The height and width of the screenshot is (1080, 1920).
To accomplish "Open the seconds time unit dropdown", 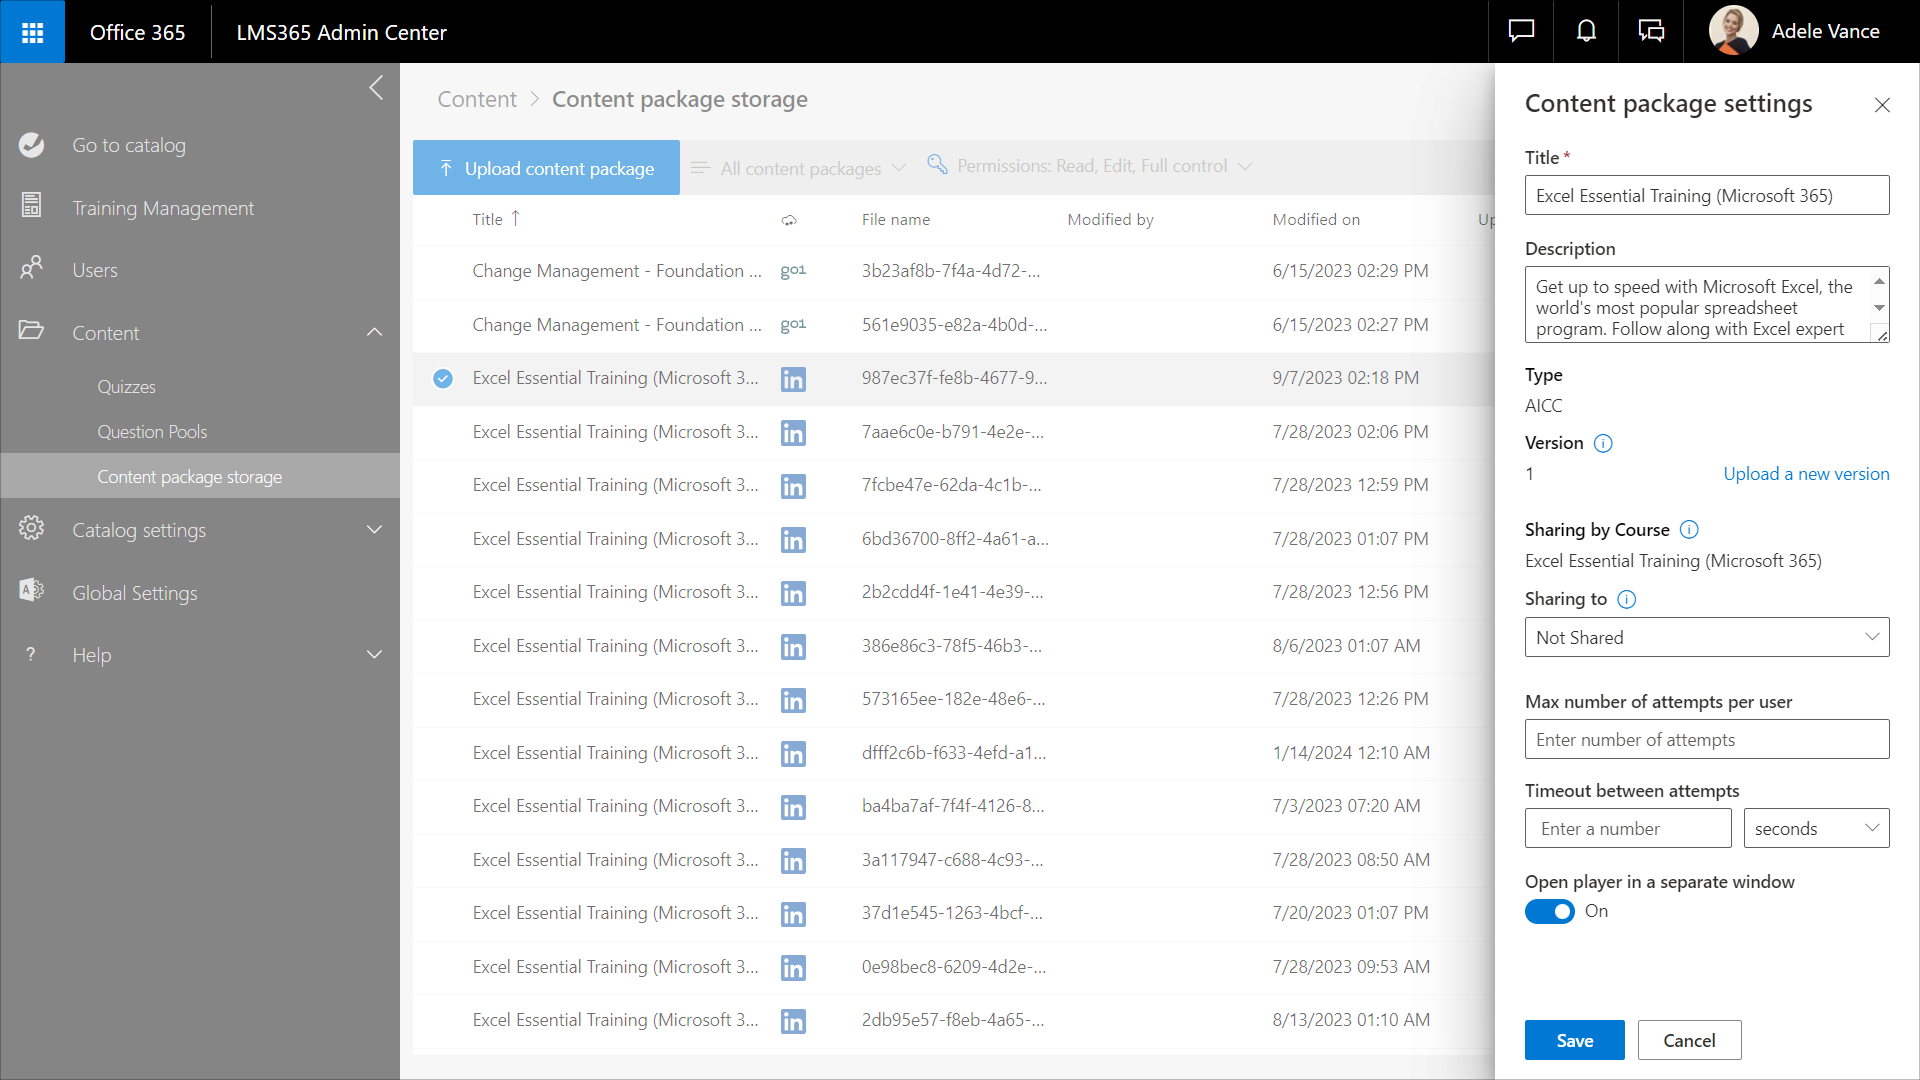I will [x=1816, y=828].
